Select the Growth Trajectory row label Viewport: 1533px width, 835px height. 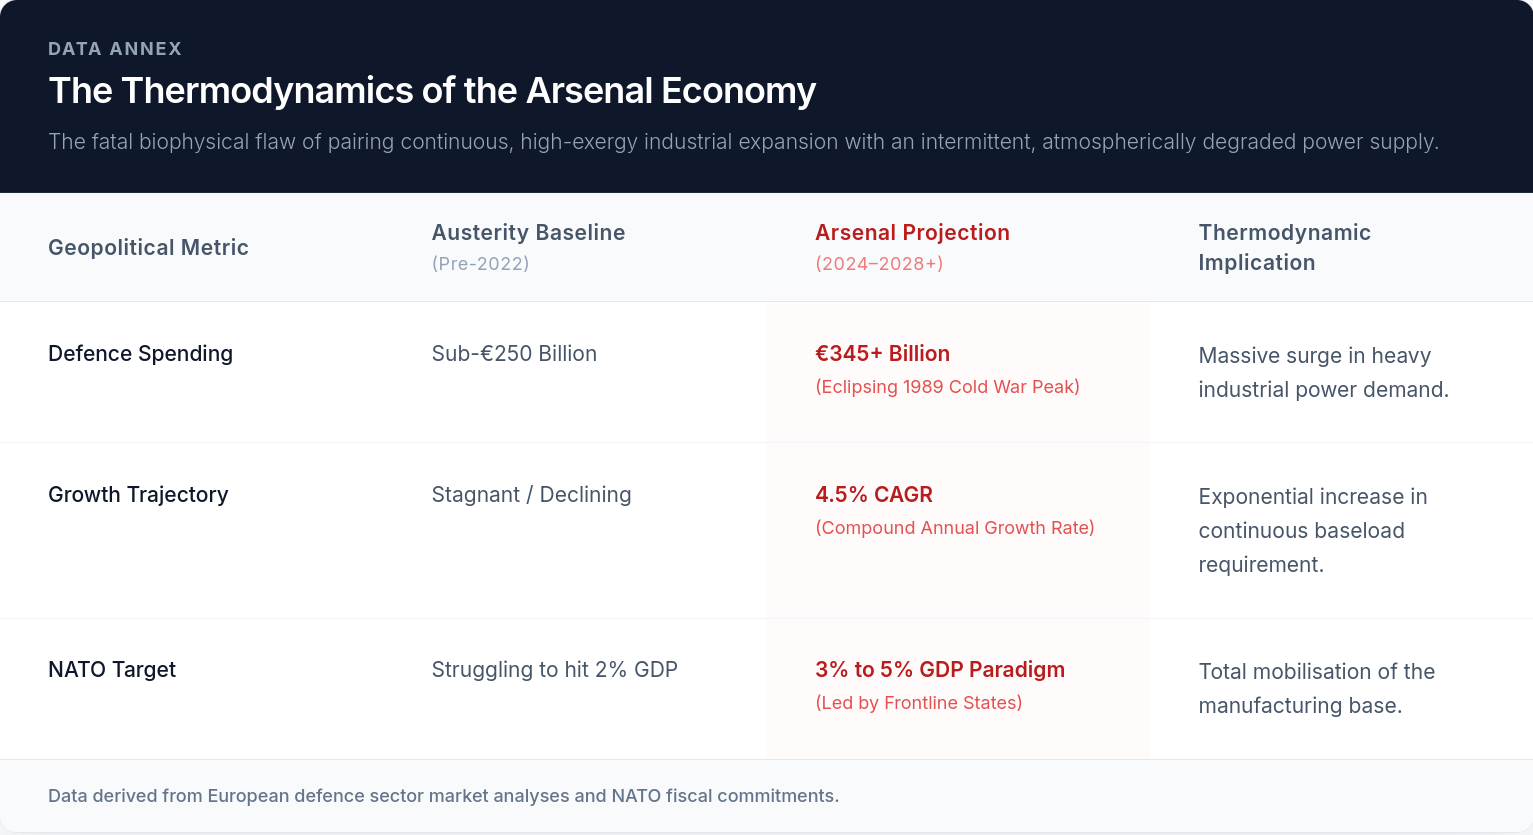tap(138, 495)
